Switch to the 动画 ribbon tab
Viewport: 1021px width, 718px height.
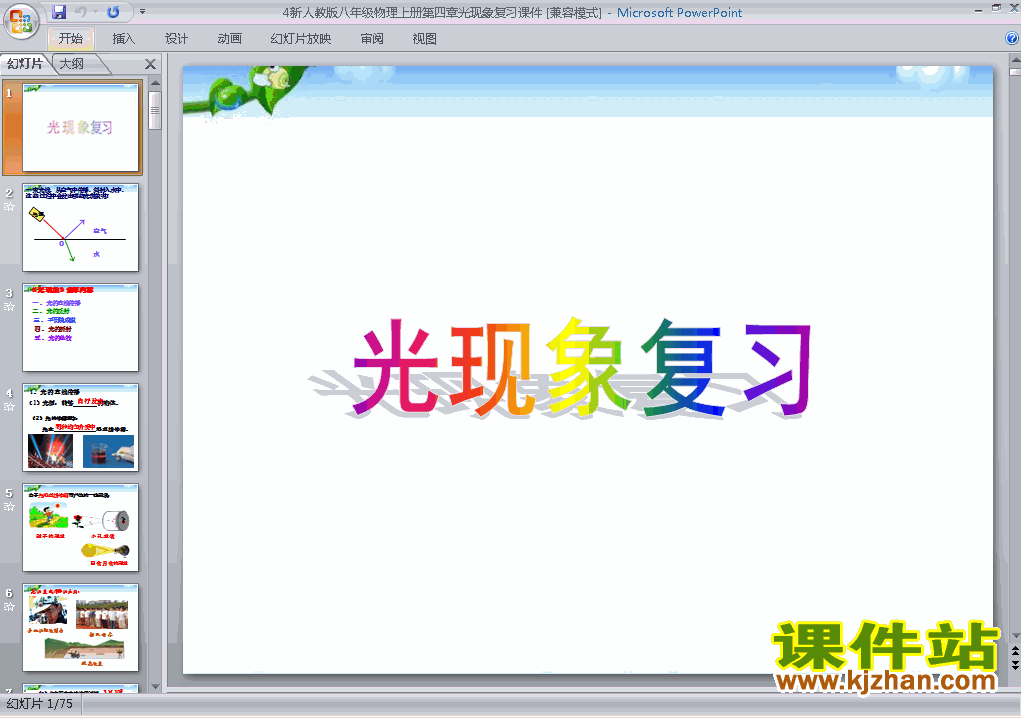229,38
